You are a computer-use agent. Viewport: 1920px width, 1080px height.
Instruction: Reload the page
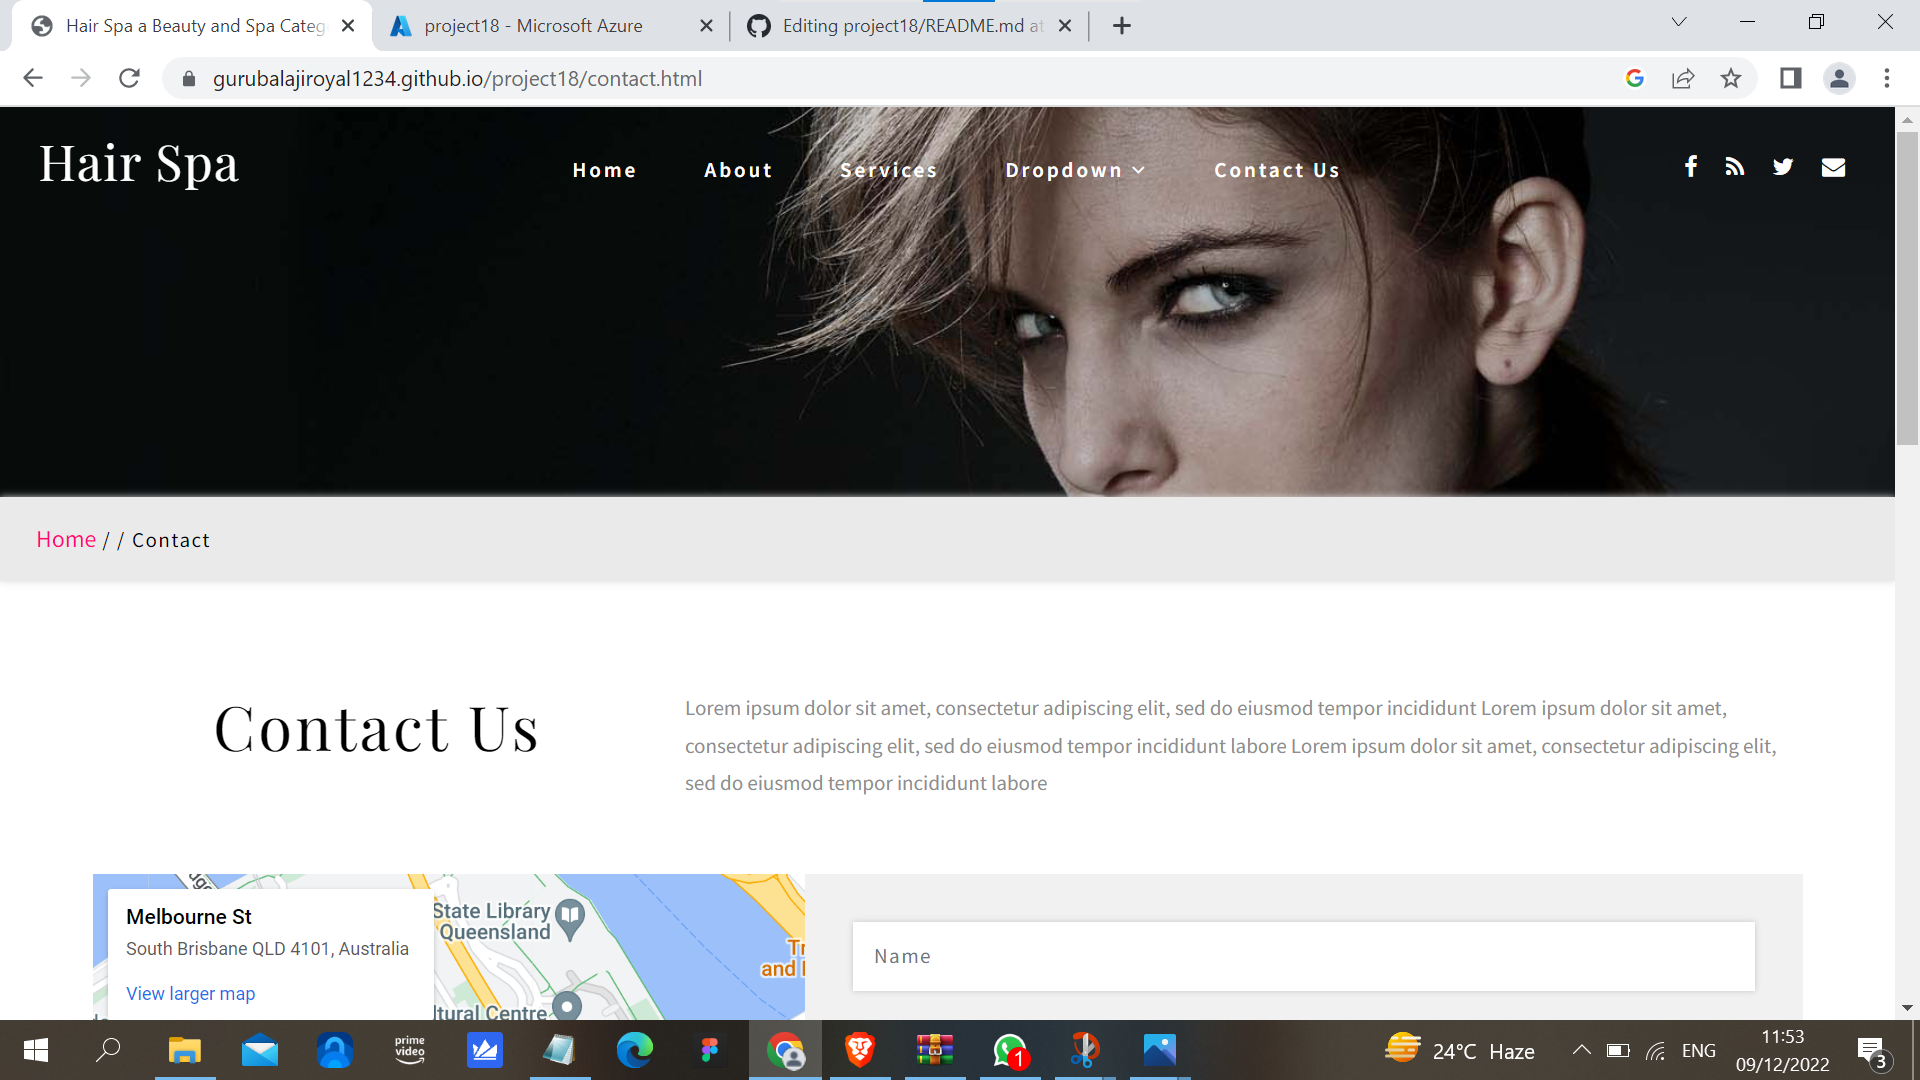click(x=129, y=78)
